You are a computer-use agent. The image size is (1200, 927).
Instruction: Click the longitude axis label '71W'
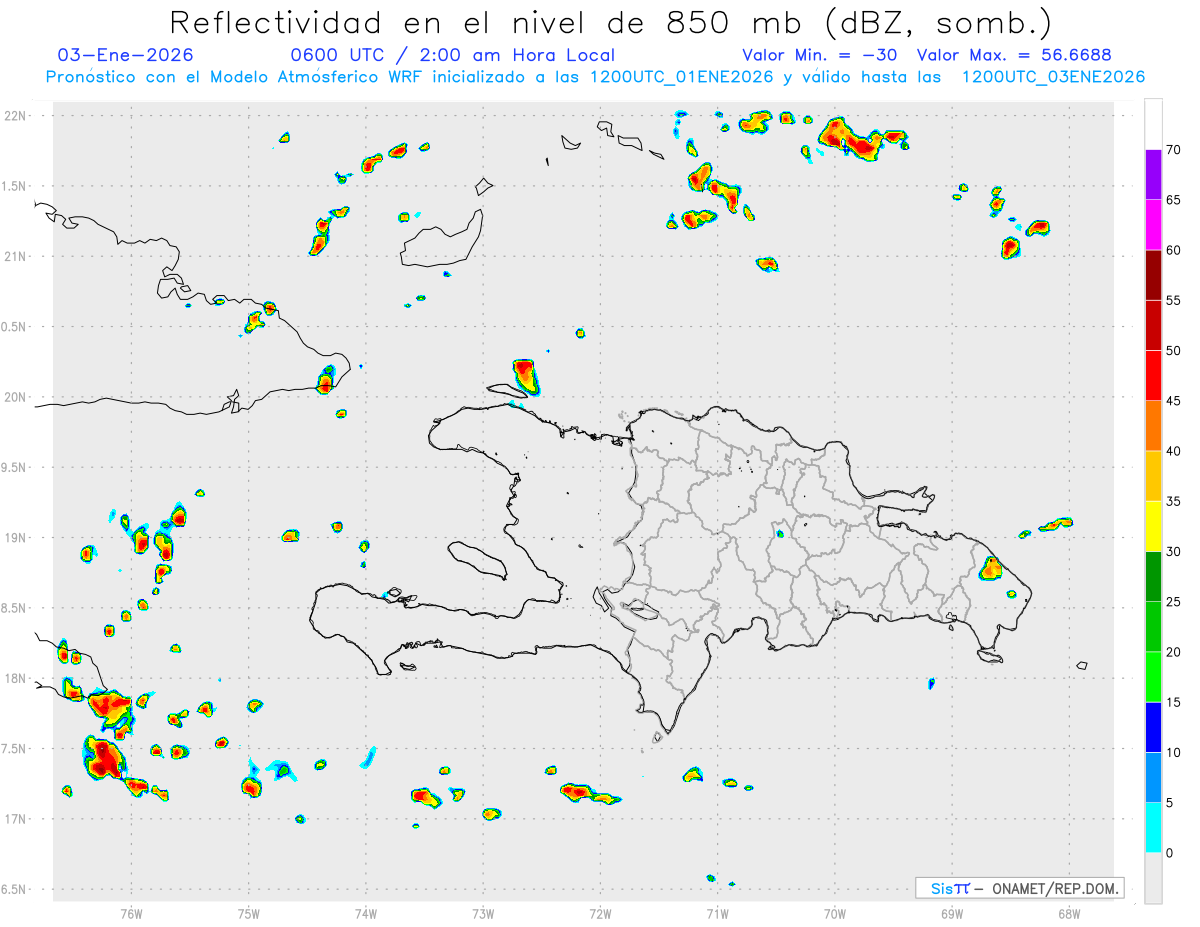point(717,913)
